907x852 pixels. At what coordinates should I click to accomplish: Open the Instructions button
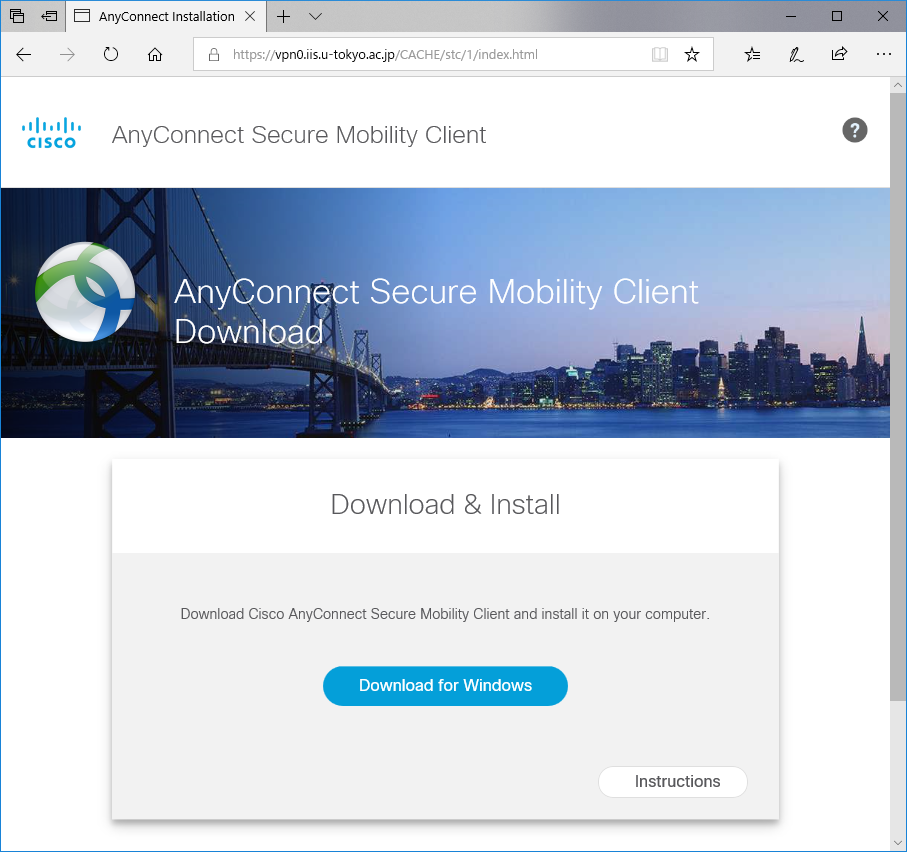(673, 781)
